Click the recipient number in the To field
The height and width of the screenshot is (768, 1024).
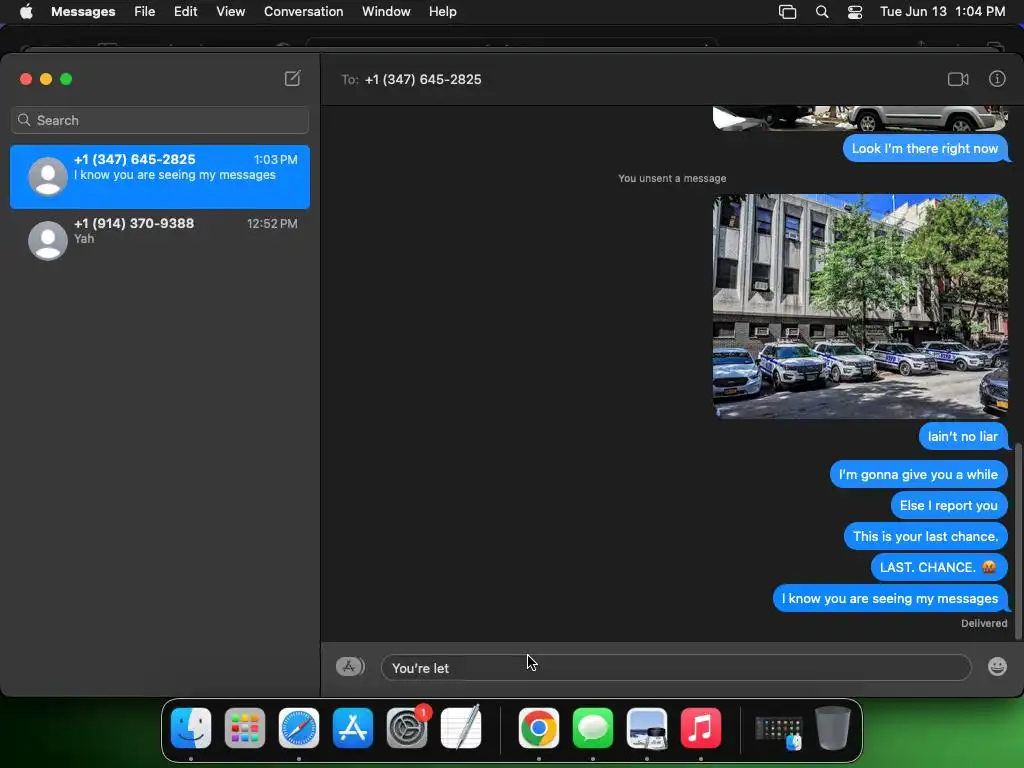click(423, 79)
